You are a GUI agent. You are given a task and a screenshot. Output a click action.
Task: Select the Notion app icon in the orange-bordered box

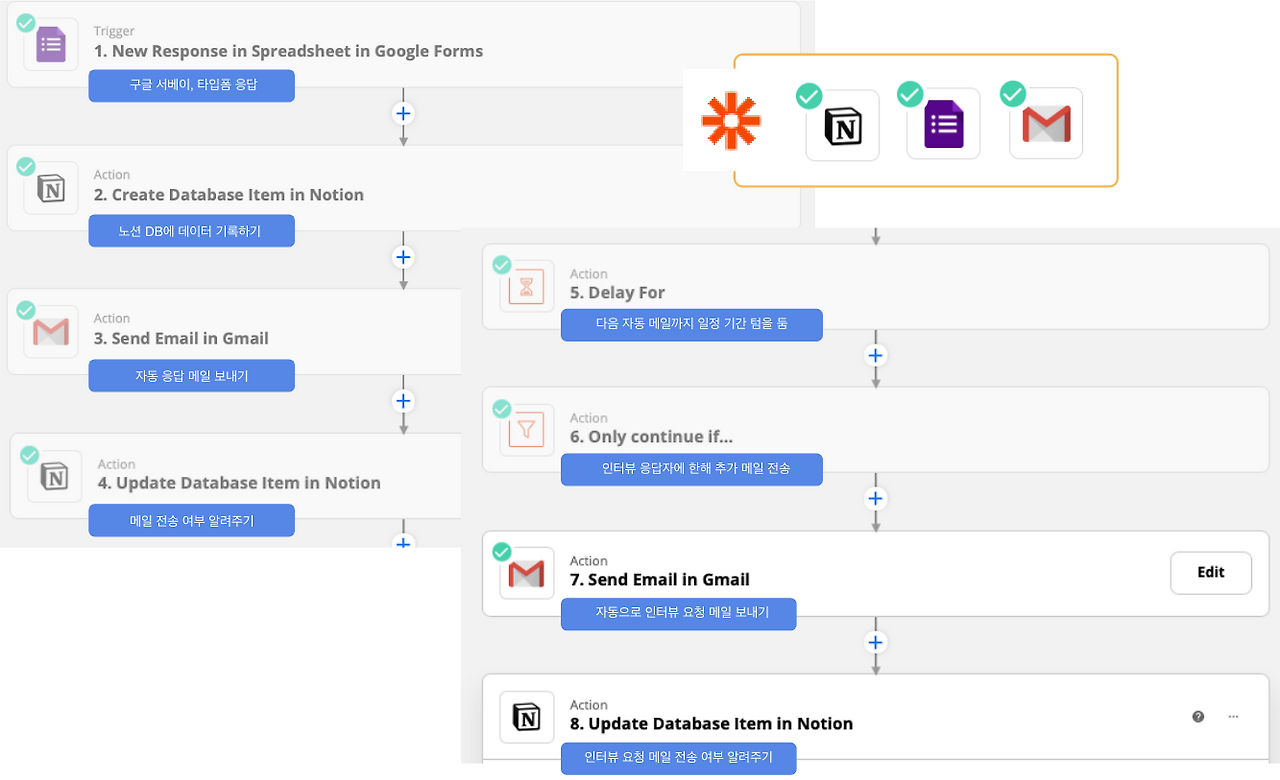click(843, 126)
